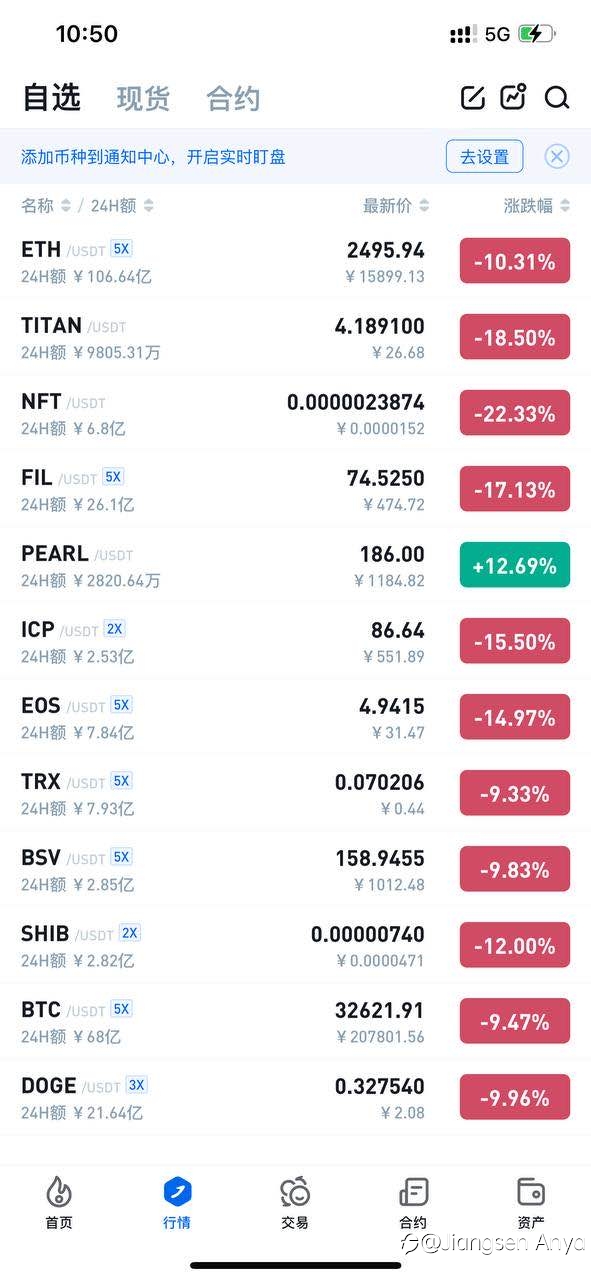The width and height of the screenshot is (591, 1280).
Task: Dismiss the notification banner with X icon
Action: 557,156
